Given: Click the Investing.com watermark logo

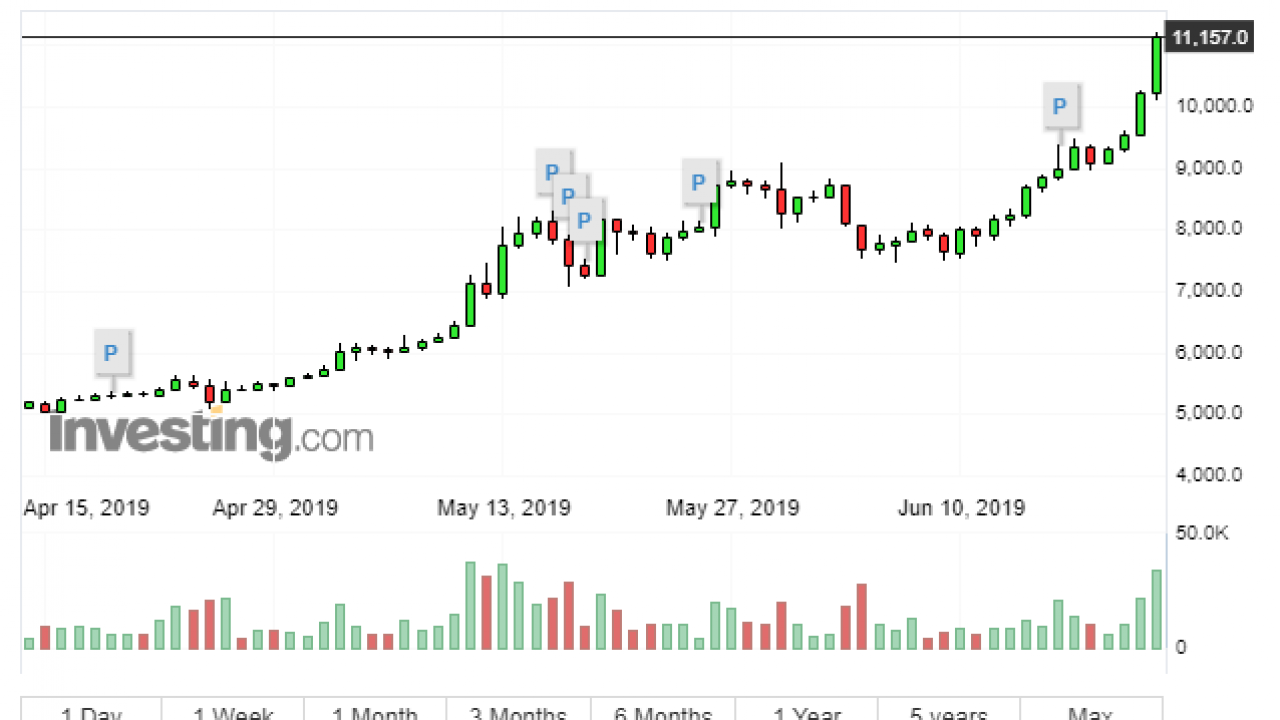Looking at the screenshot, I should tap(211, 436).
